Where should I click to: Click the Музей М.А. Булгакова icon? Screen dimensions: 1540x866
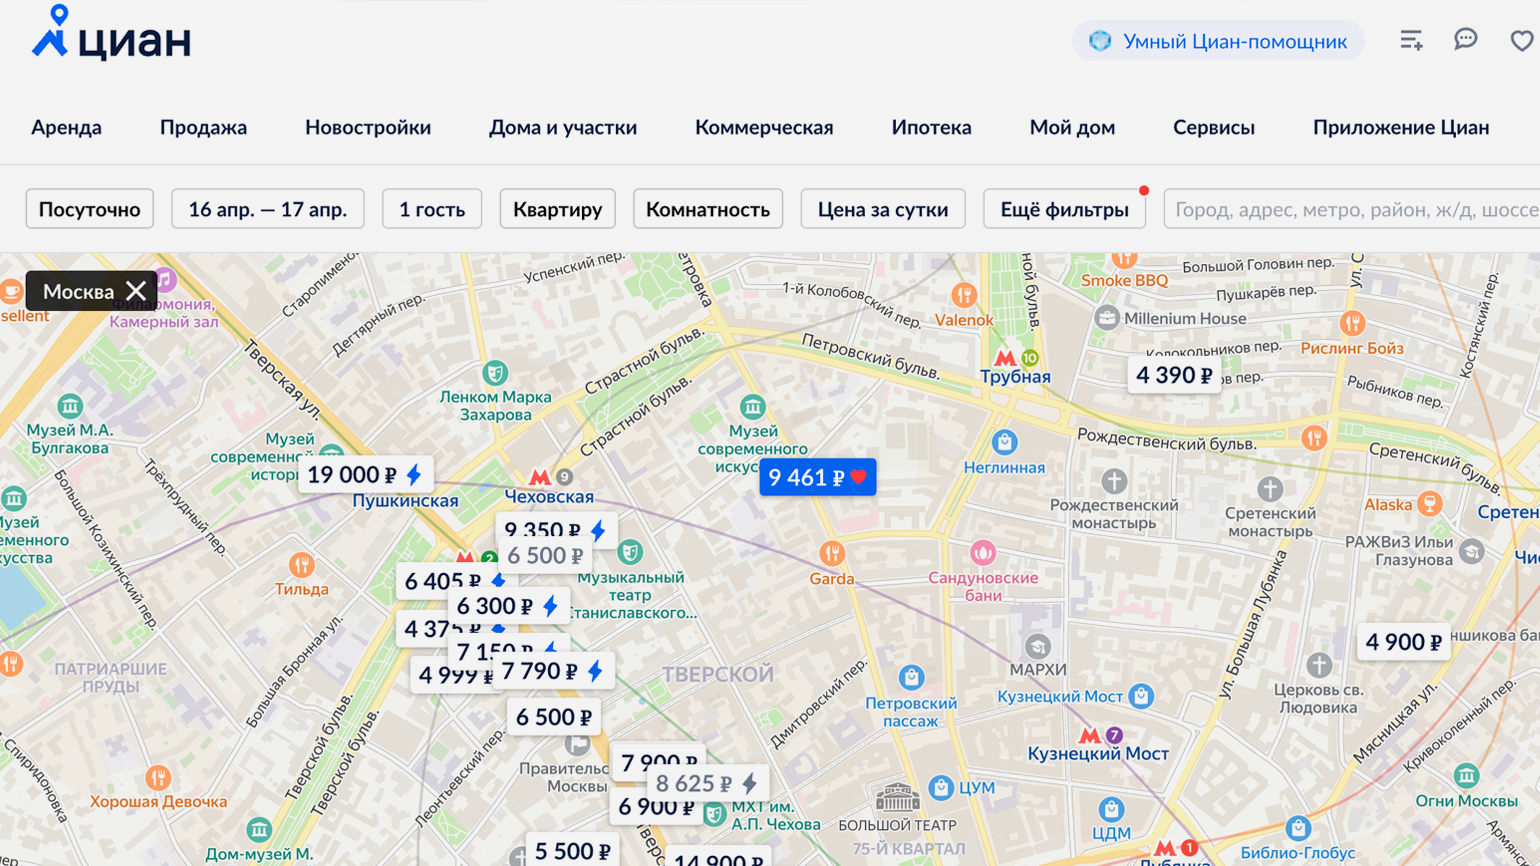(x=70, y=406)
